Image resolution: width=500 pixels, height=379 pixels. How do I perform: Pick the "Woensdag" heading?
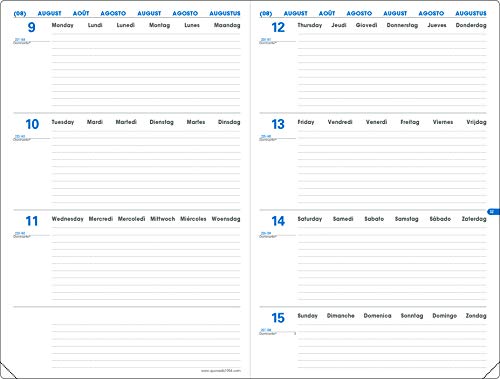226,219
